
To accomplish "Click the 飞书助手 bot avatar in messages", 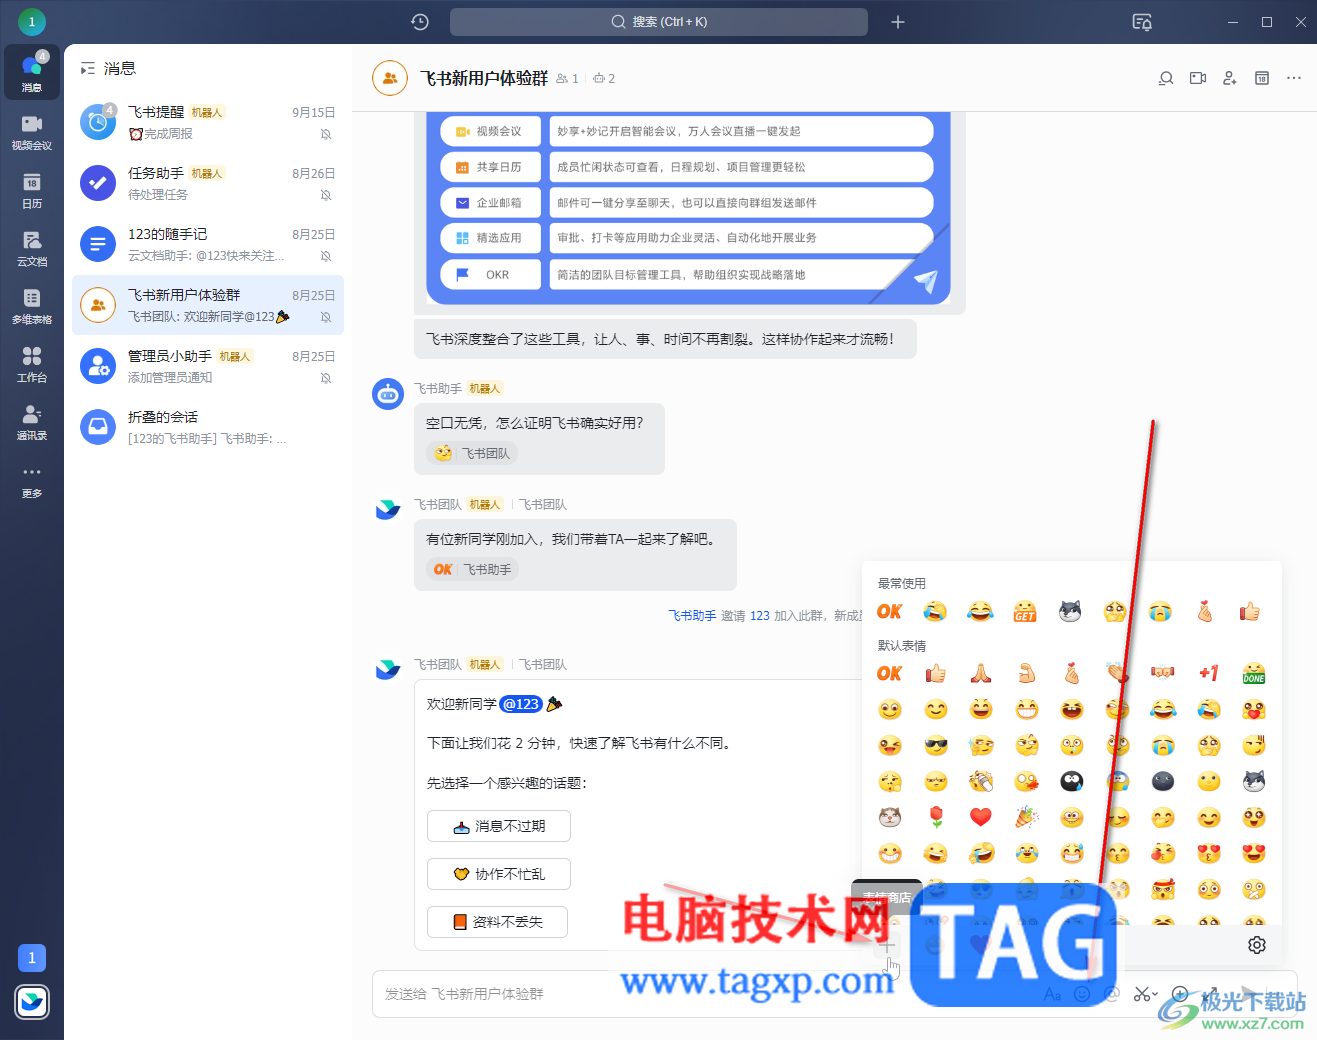I will pyautogui.click(x=388, y=394).
